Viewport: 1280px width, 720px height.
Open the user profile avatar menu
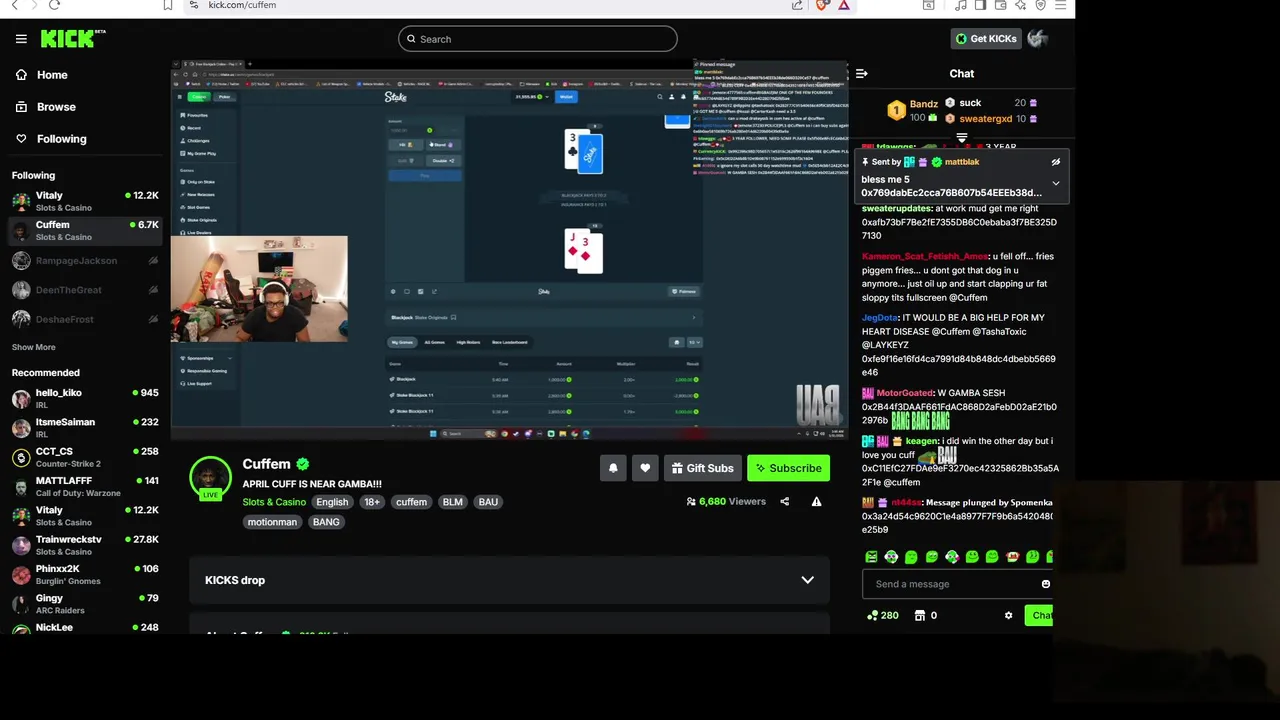tap(1037, 39)
